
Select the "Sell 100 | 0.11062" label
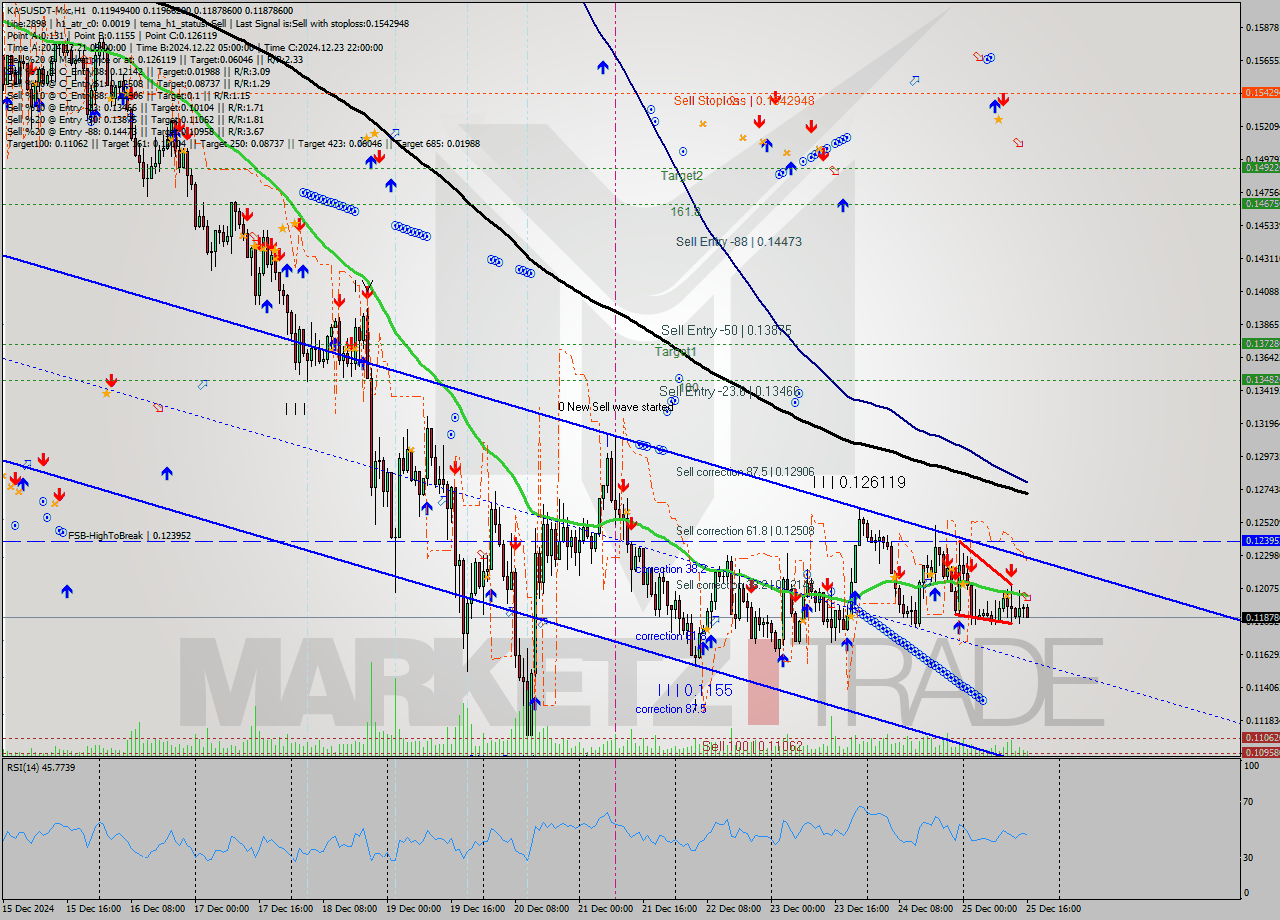[x=751, y=746]
